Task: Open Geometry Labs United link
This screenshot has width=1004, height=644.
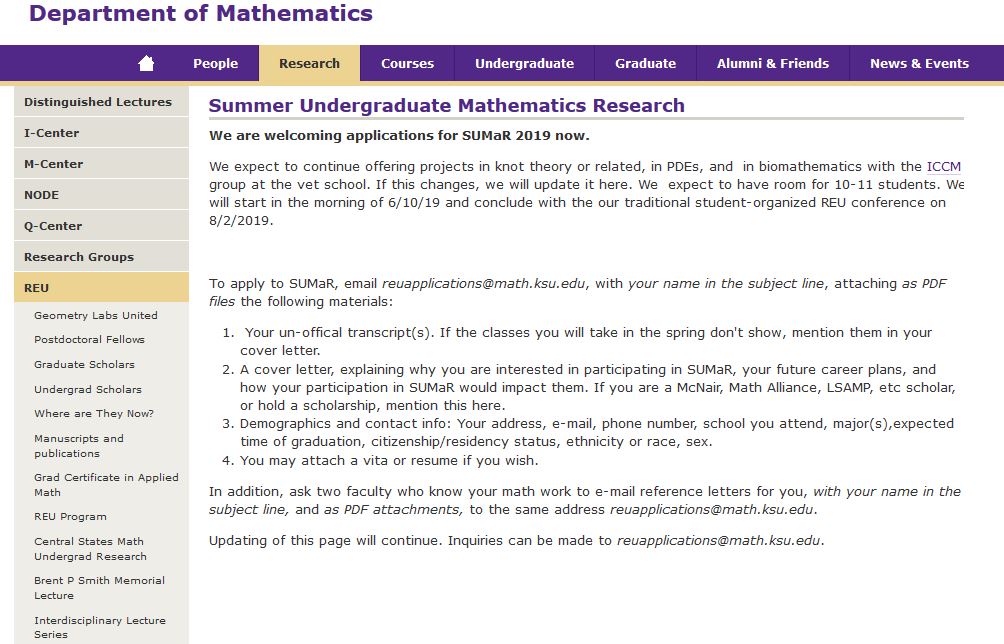Action: [x=96, y=315]
